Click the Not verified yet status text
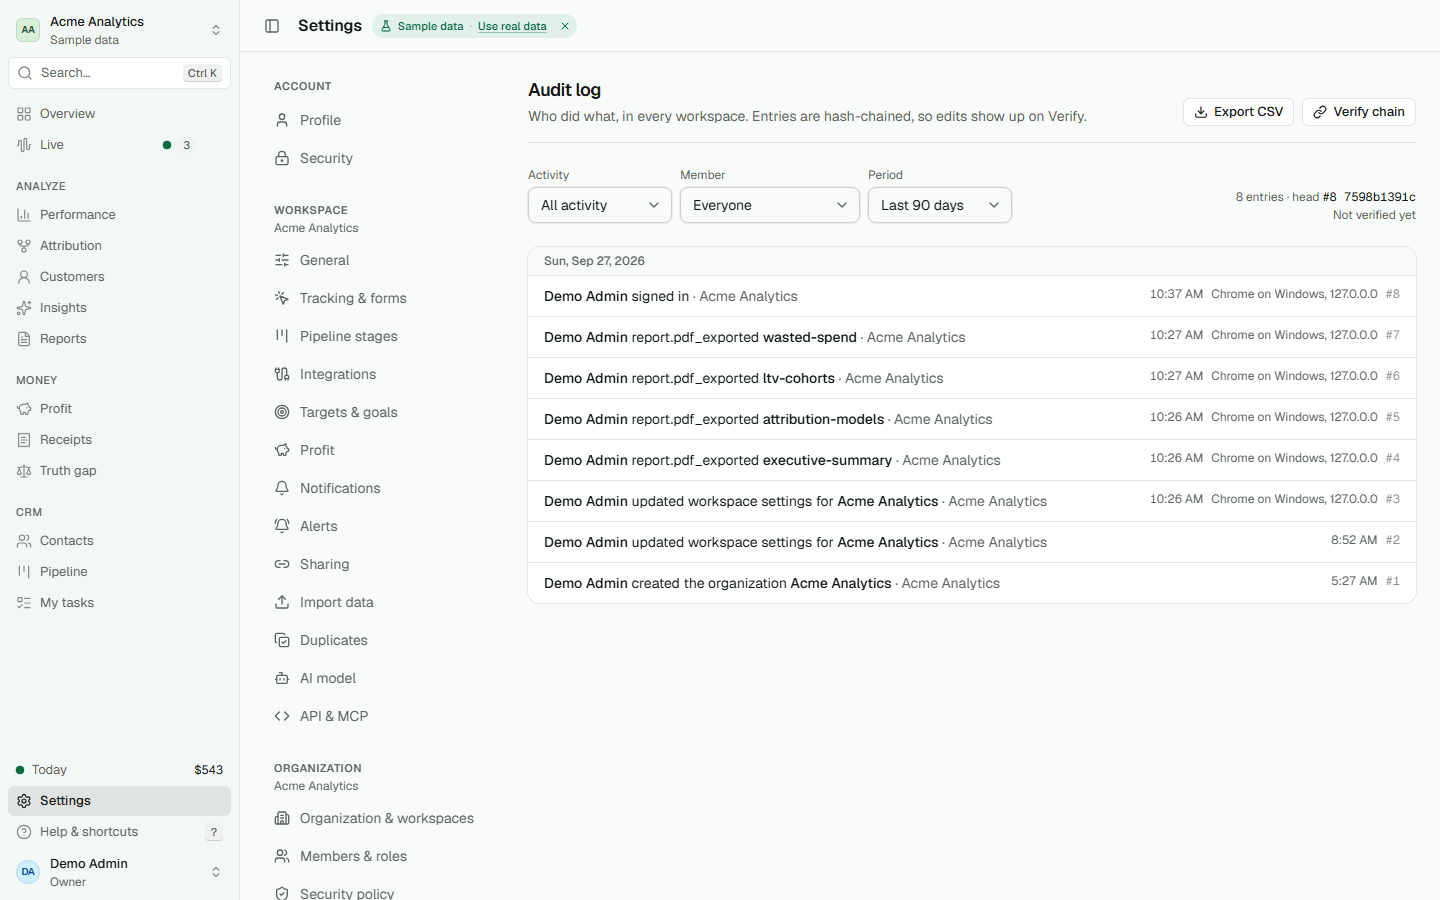 (1374, 215)
